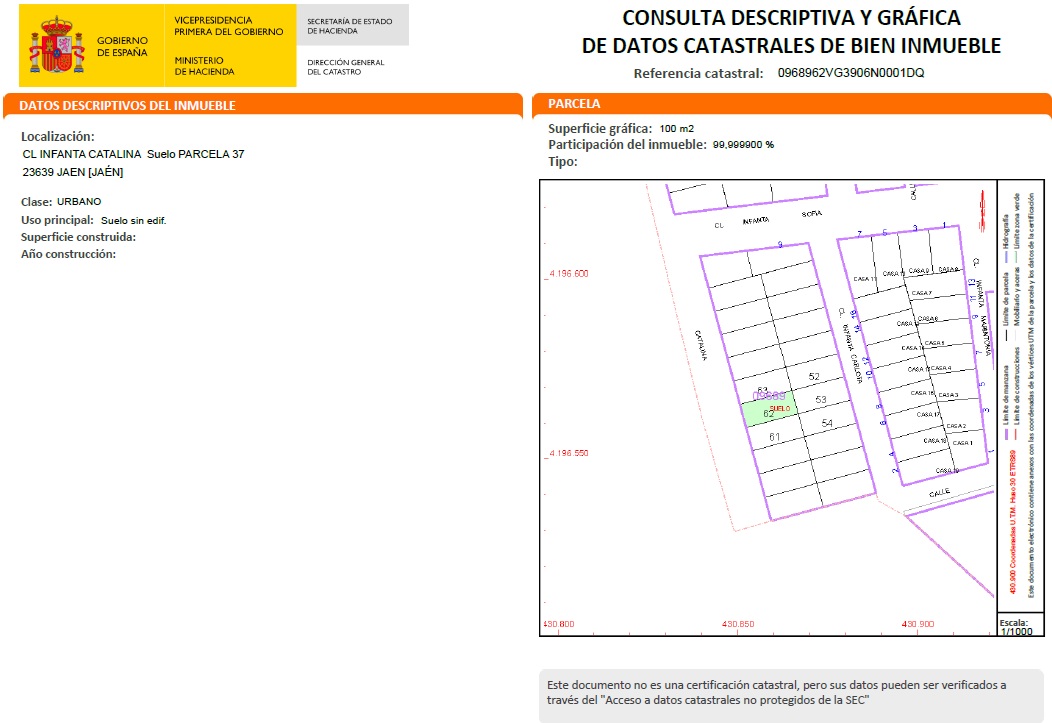This screenshot has height=723, width=1052.
Task: Click the red north arrow on map
Action: click(983, 210)
